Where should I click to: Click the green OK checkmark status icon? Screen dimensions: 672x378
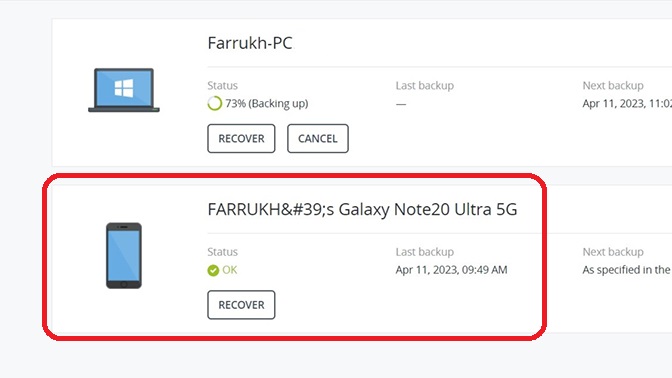tap(213, 270)
